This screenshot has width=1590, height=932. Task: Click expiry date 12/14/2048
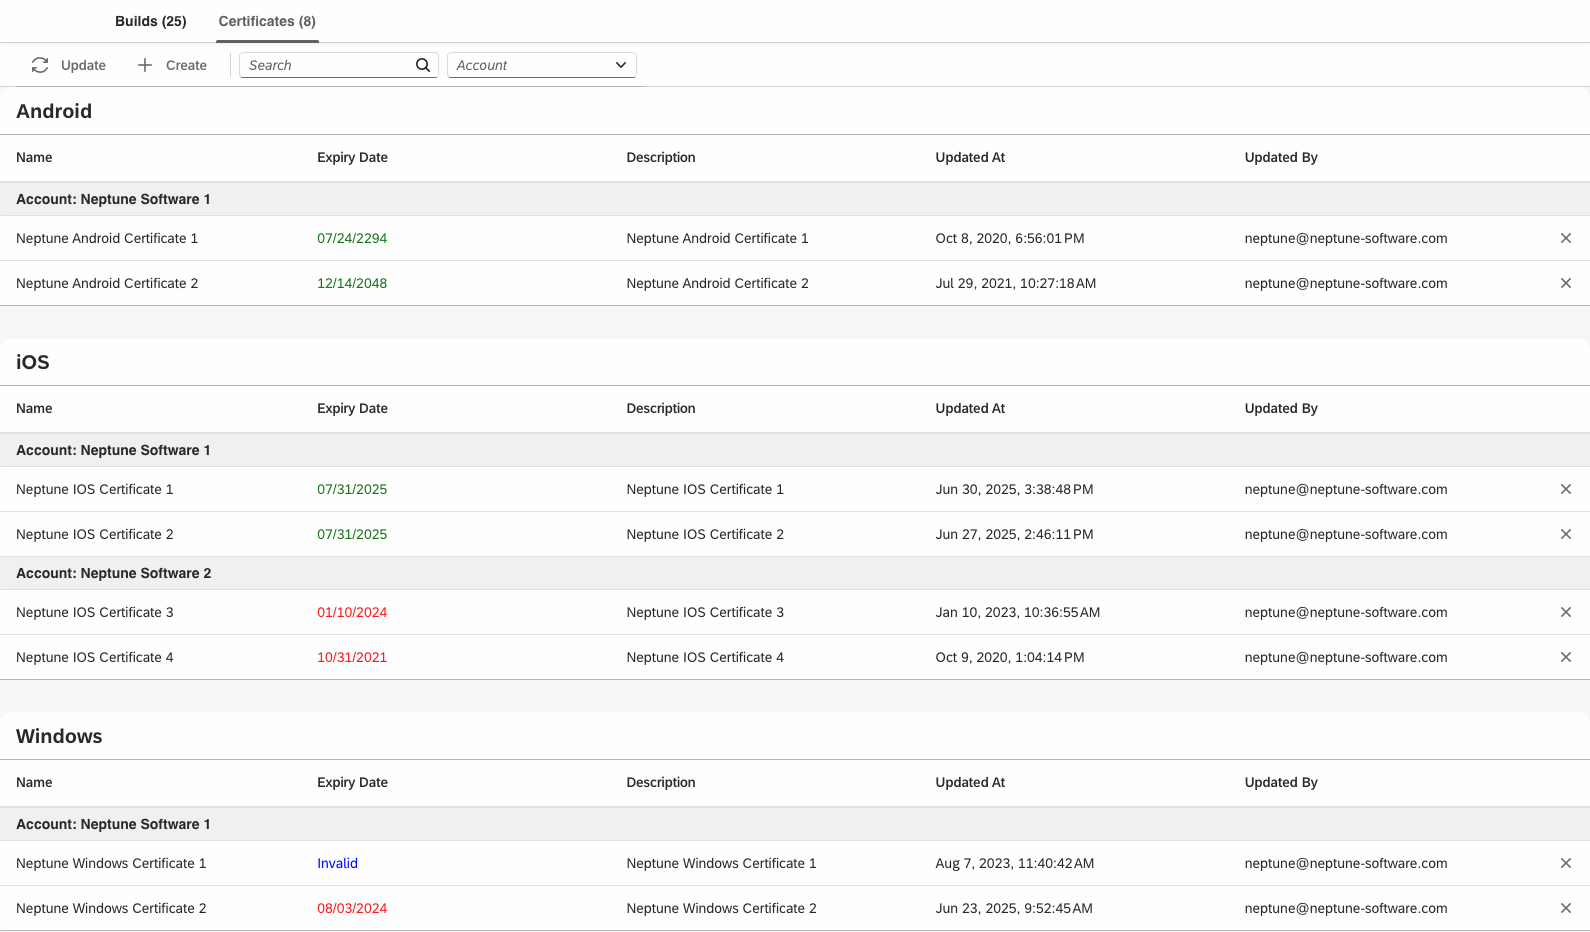coord(352,283)
